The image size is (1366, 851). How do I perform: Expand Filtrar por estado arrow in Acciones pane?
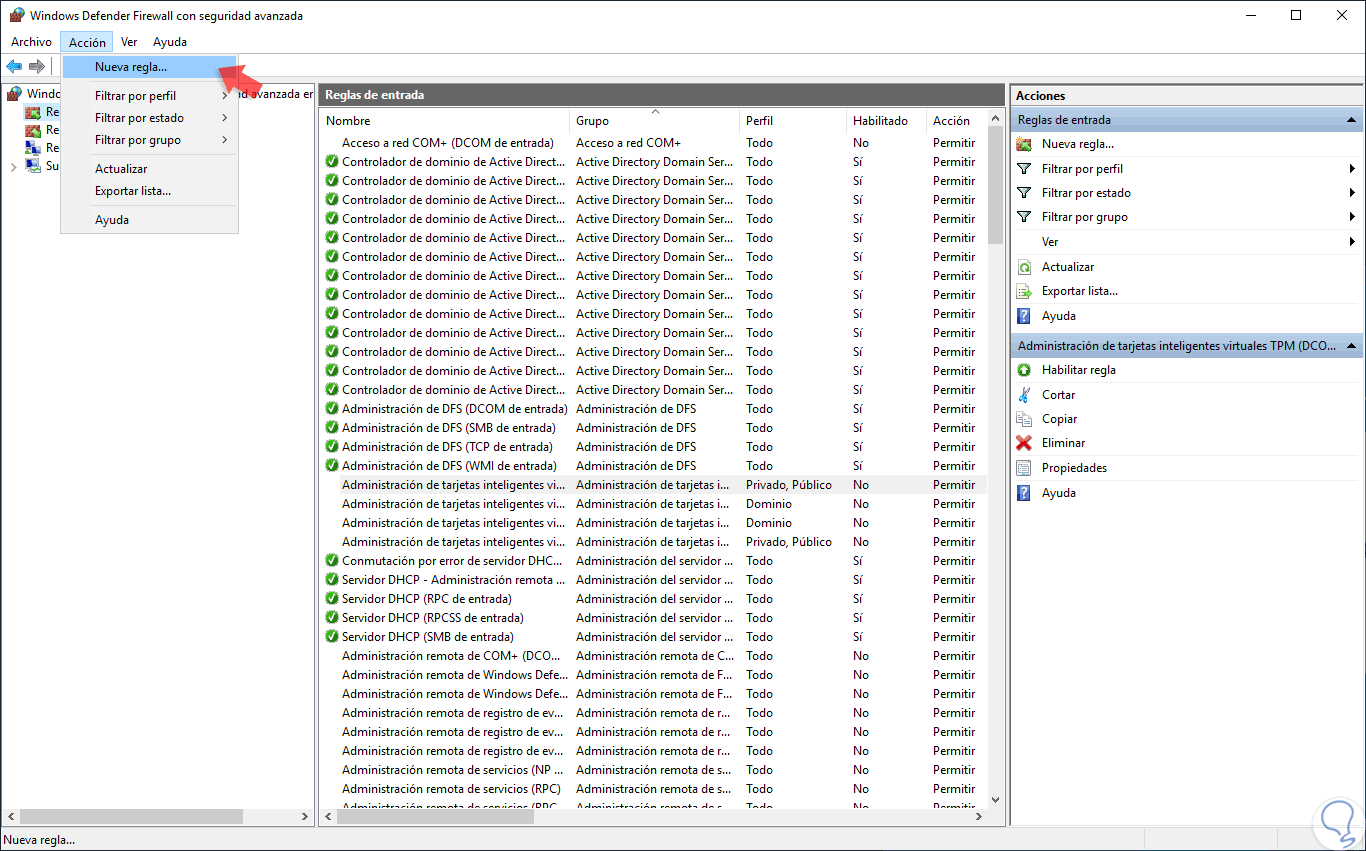[x=1352, y=193]
